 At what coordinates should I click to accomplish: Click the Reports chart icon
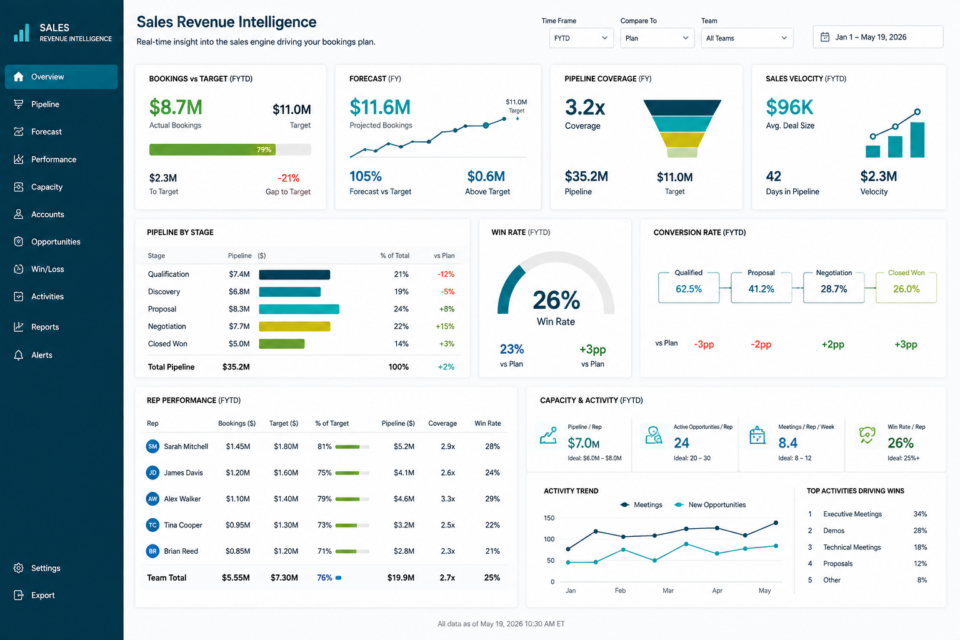tap(18, 326)
